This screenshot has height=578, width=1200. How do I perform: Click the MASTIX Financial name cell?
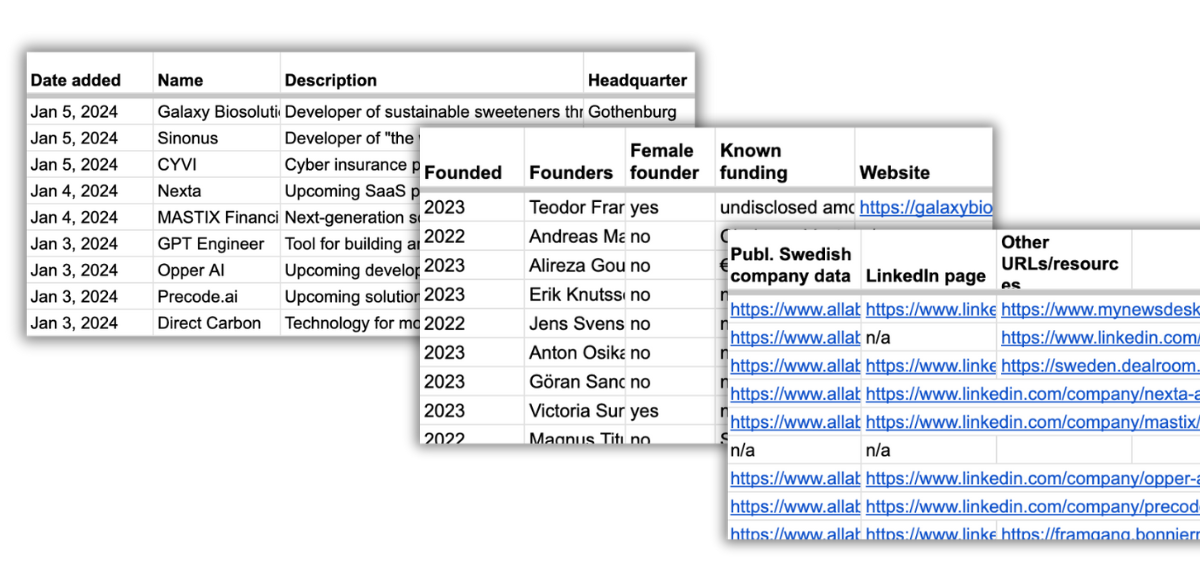tap(218, 217)
